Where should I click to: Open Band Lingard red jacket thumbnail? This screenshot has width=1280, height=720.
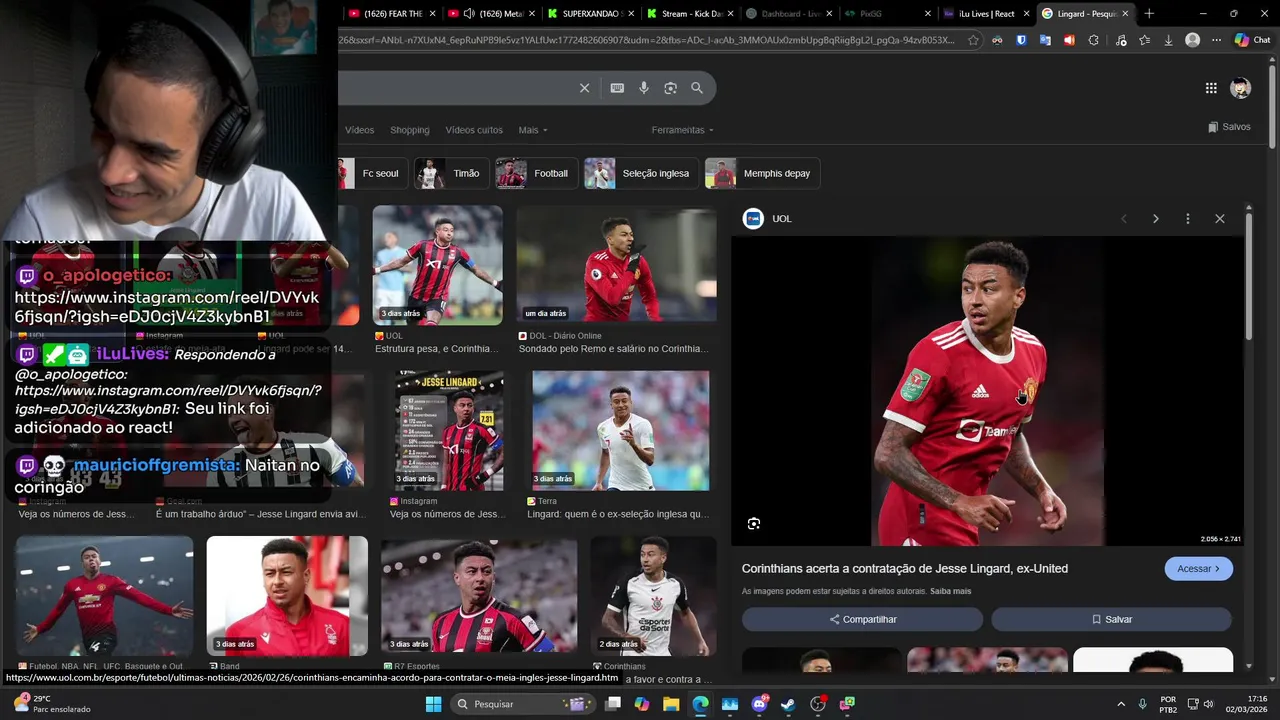click(287, 596)
